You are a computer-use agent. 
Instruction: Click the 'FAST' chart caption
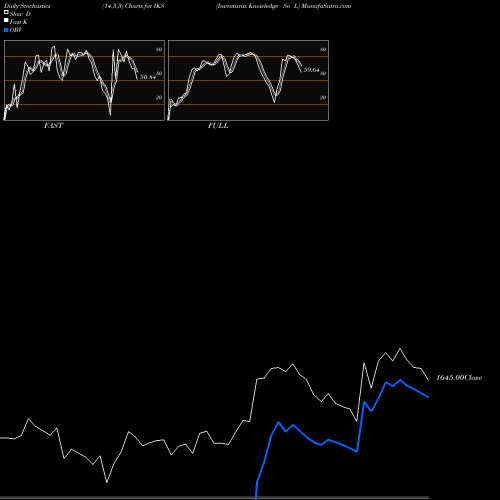click(53, 126)
